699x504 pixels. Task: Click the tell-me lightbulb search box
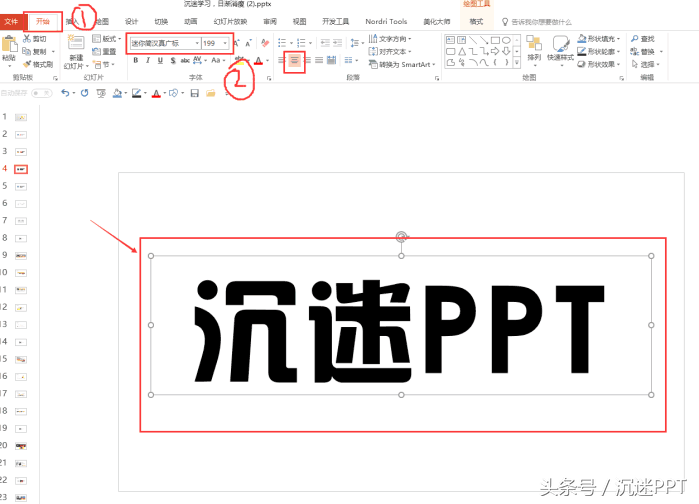[537, 21]
